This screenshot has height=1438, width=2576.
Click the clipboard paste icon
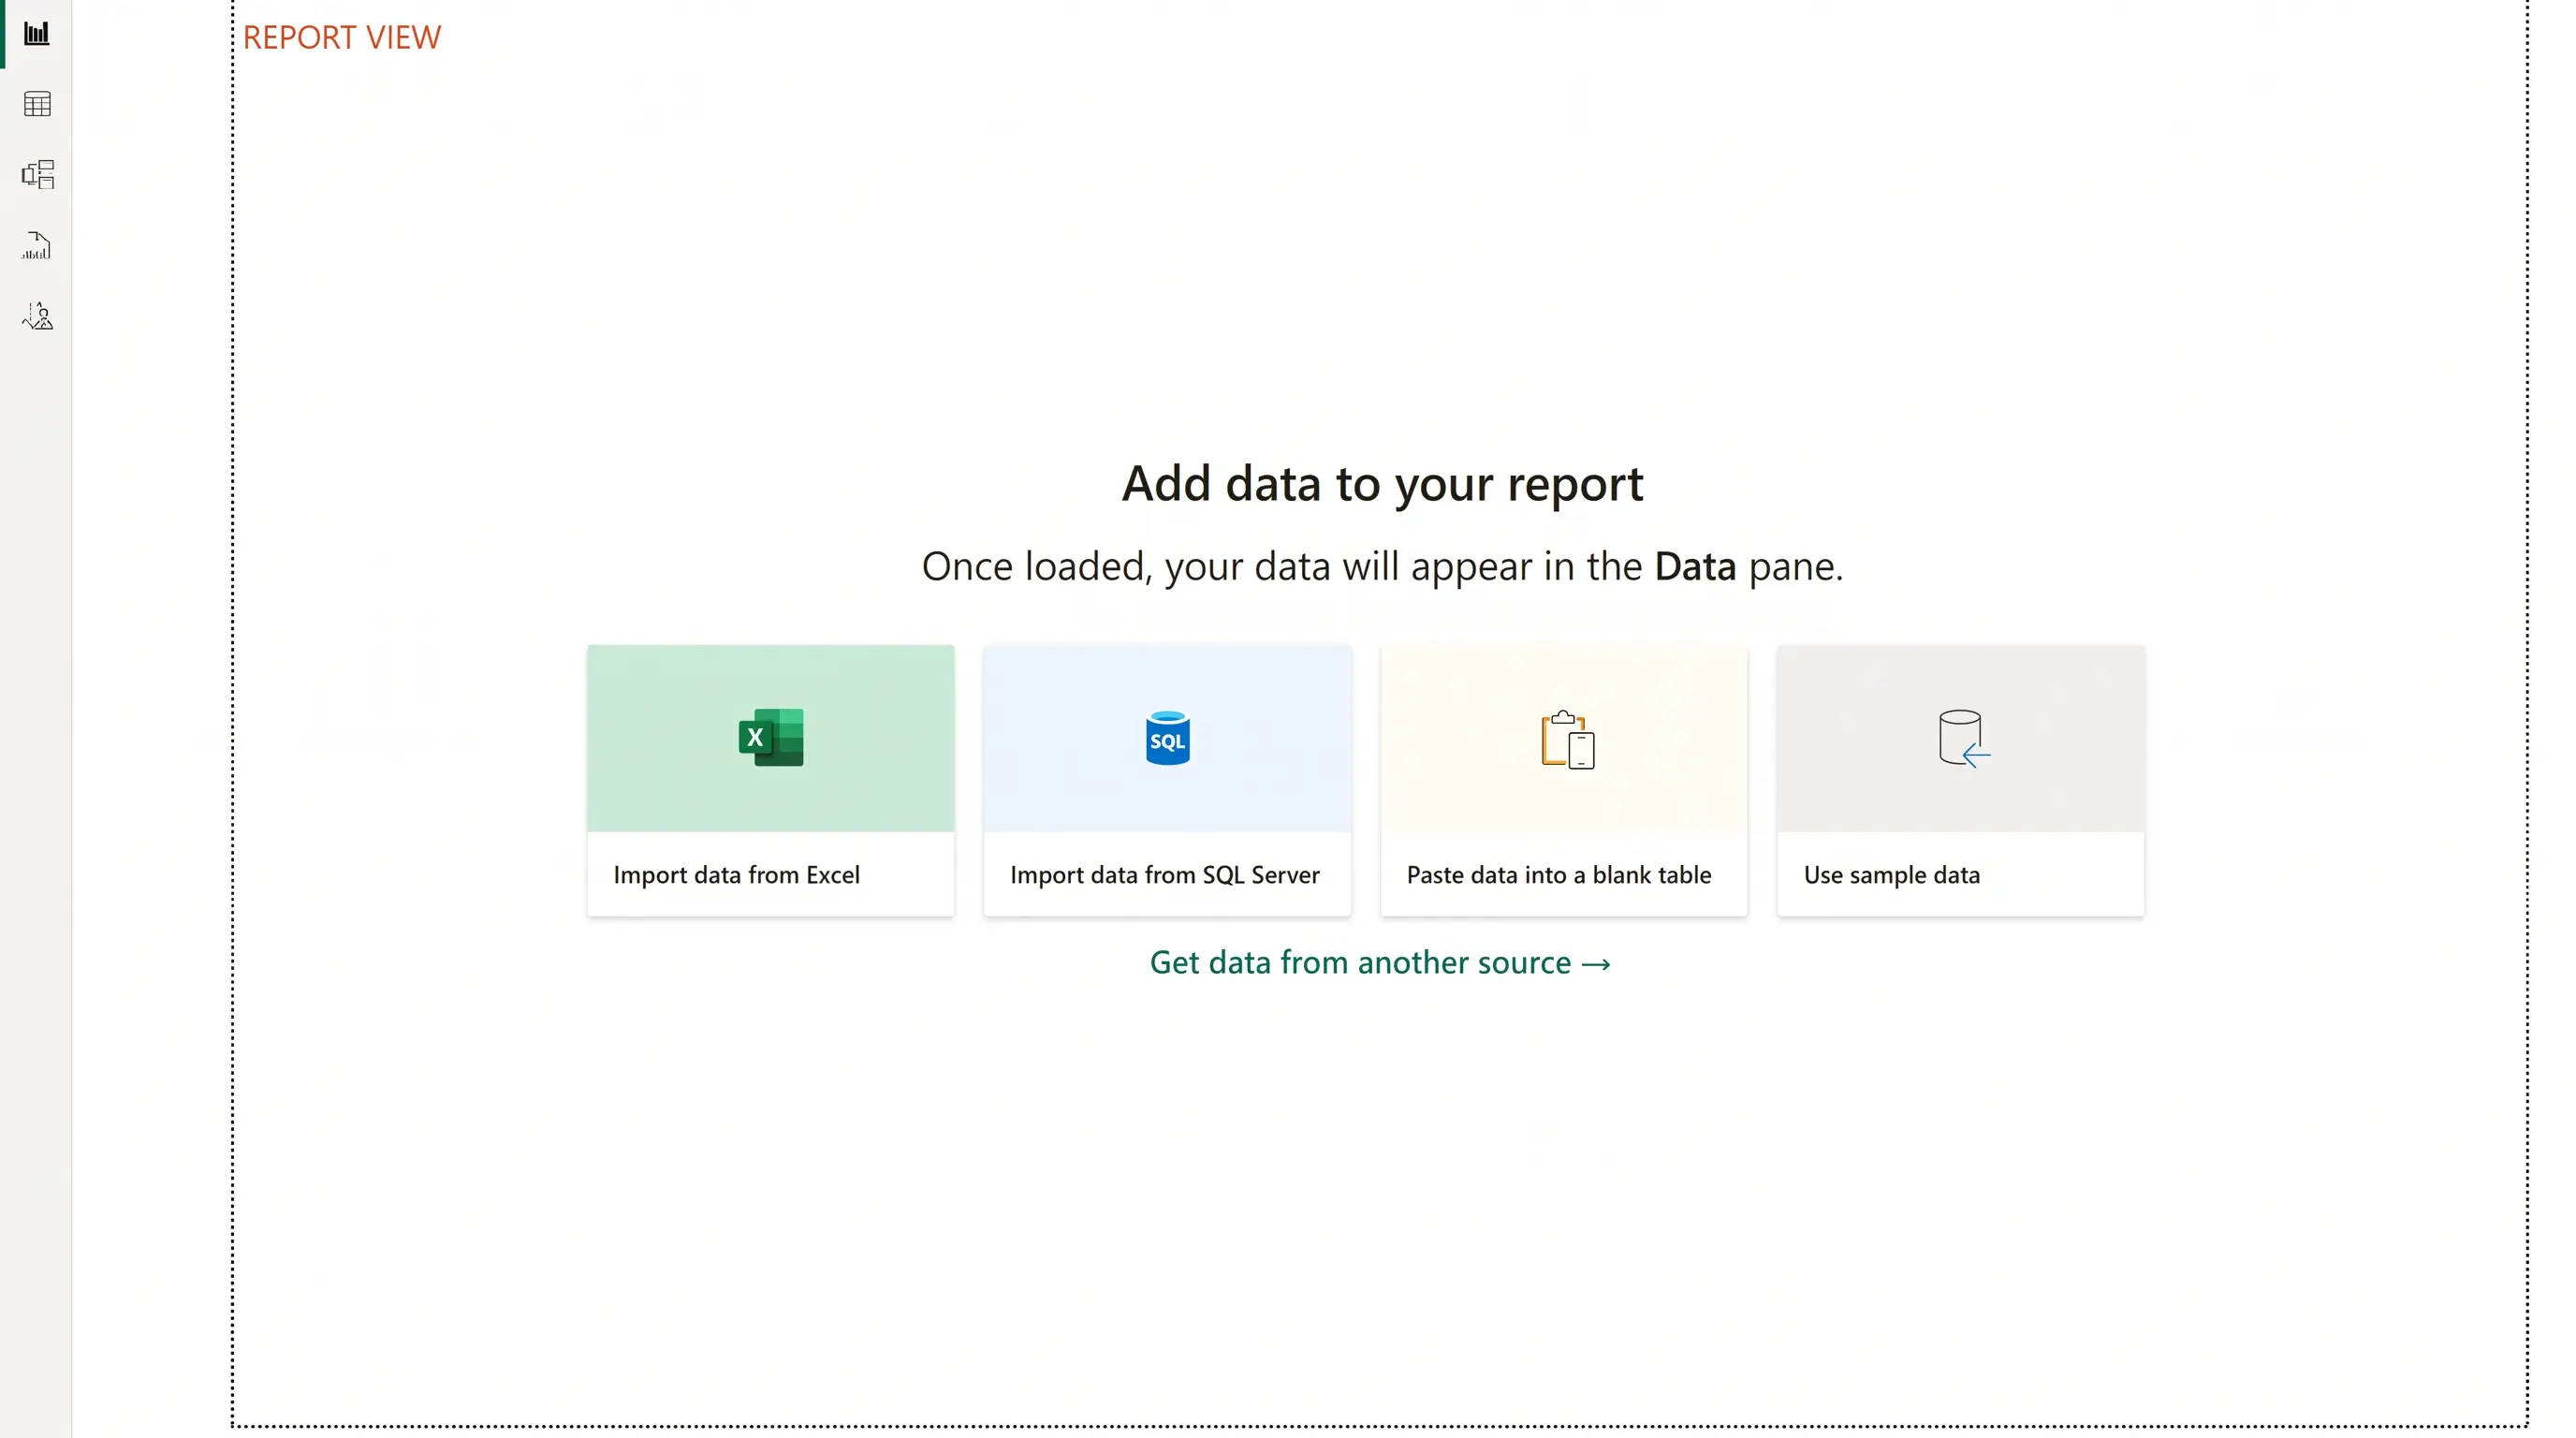click(x=1568, y=740)
